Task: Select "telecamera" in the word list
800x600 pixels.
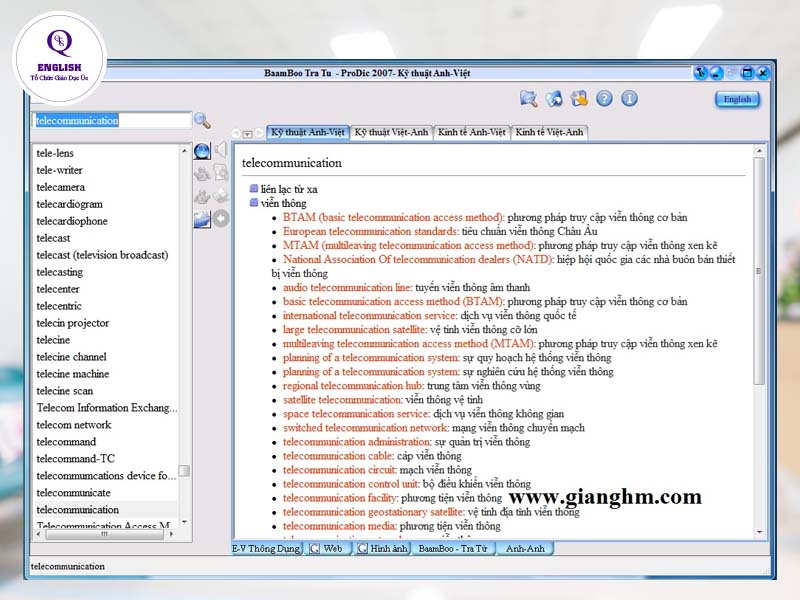Action: 61,187
